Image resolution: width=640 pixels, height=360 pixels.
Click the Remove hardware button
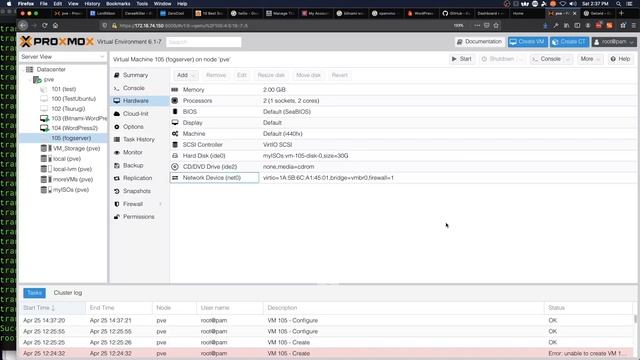216,75
